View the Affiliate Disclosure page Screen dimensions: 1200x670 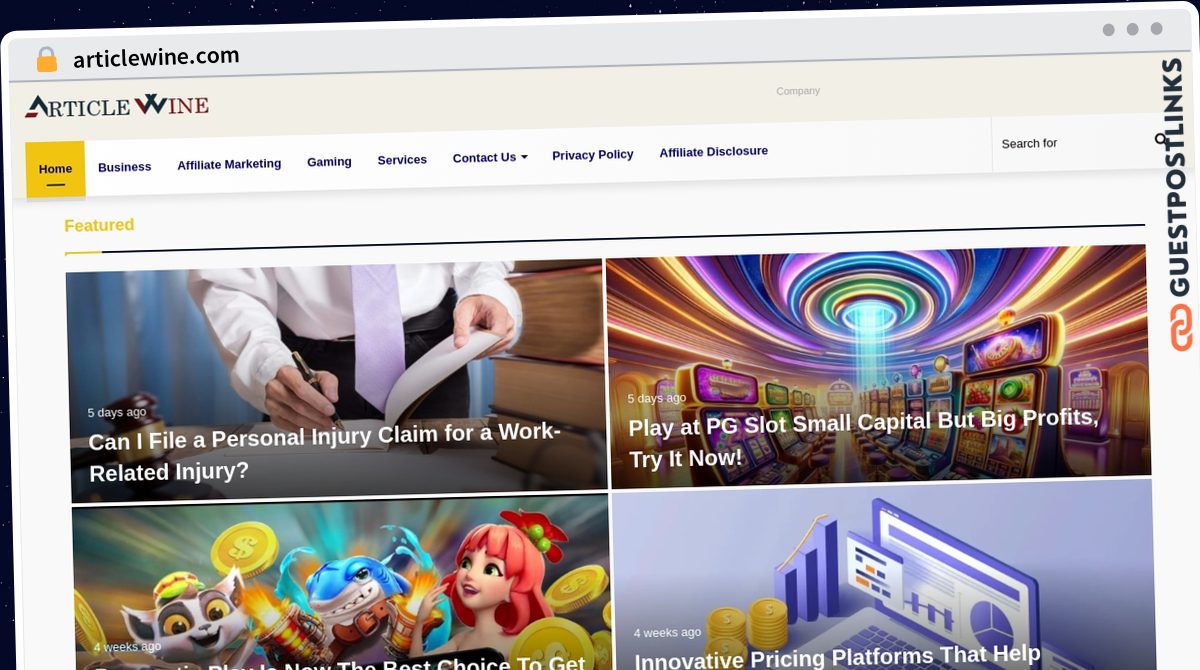point(714,151)
